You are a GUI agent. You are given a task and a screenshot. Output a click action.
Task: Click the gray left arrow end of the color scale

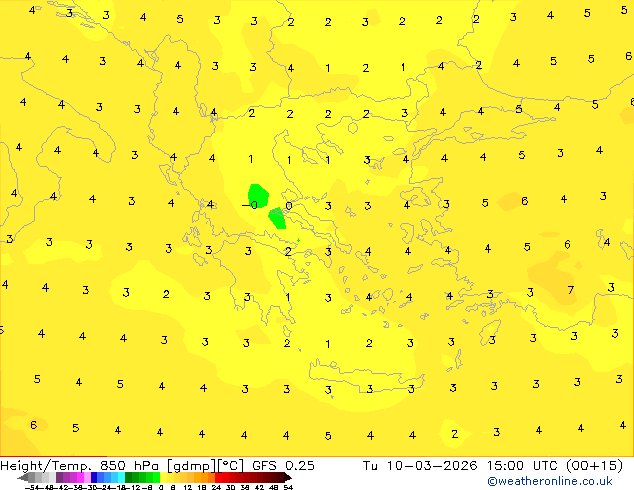pos(23,477)
